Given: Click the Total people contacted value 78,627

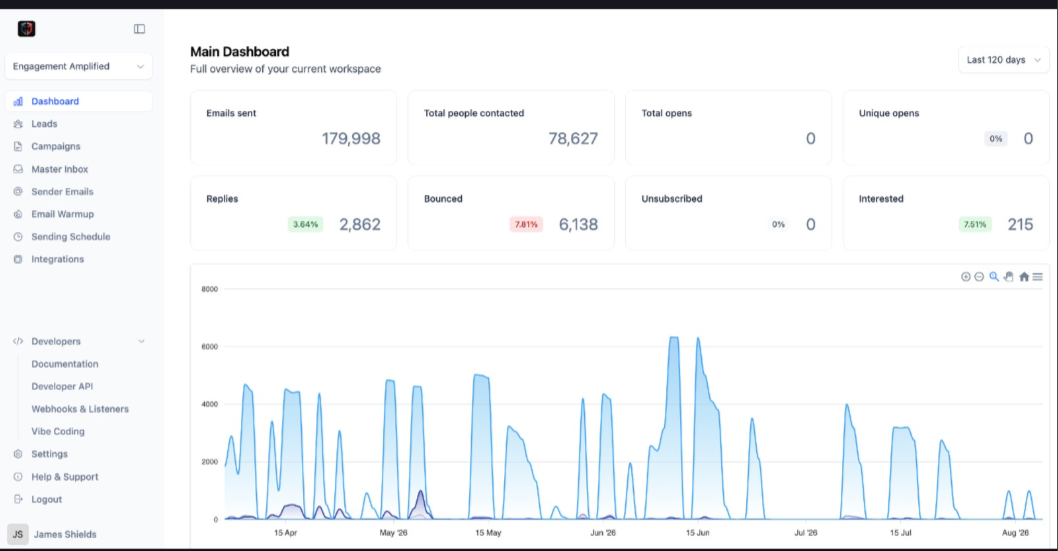Looking at the screenshot, I should point(573,138).
